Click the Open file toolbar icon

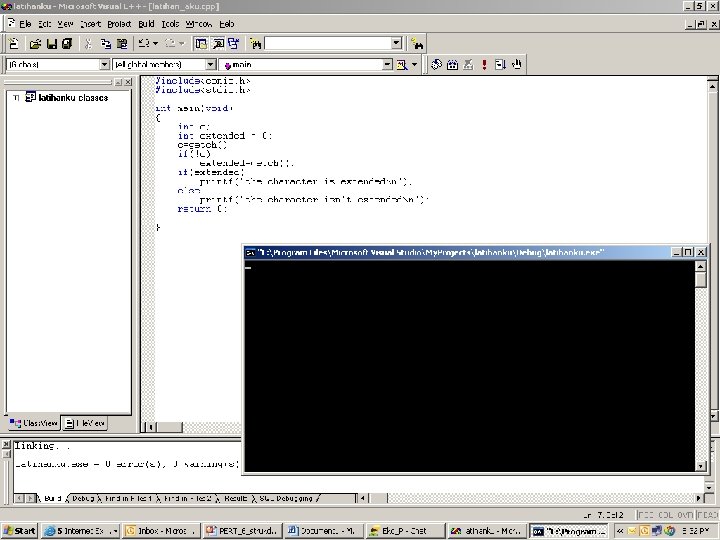click(36, 43)
